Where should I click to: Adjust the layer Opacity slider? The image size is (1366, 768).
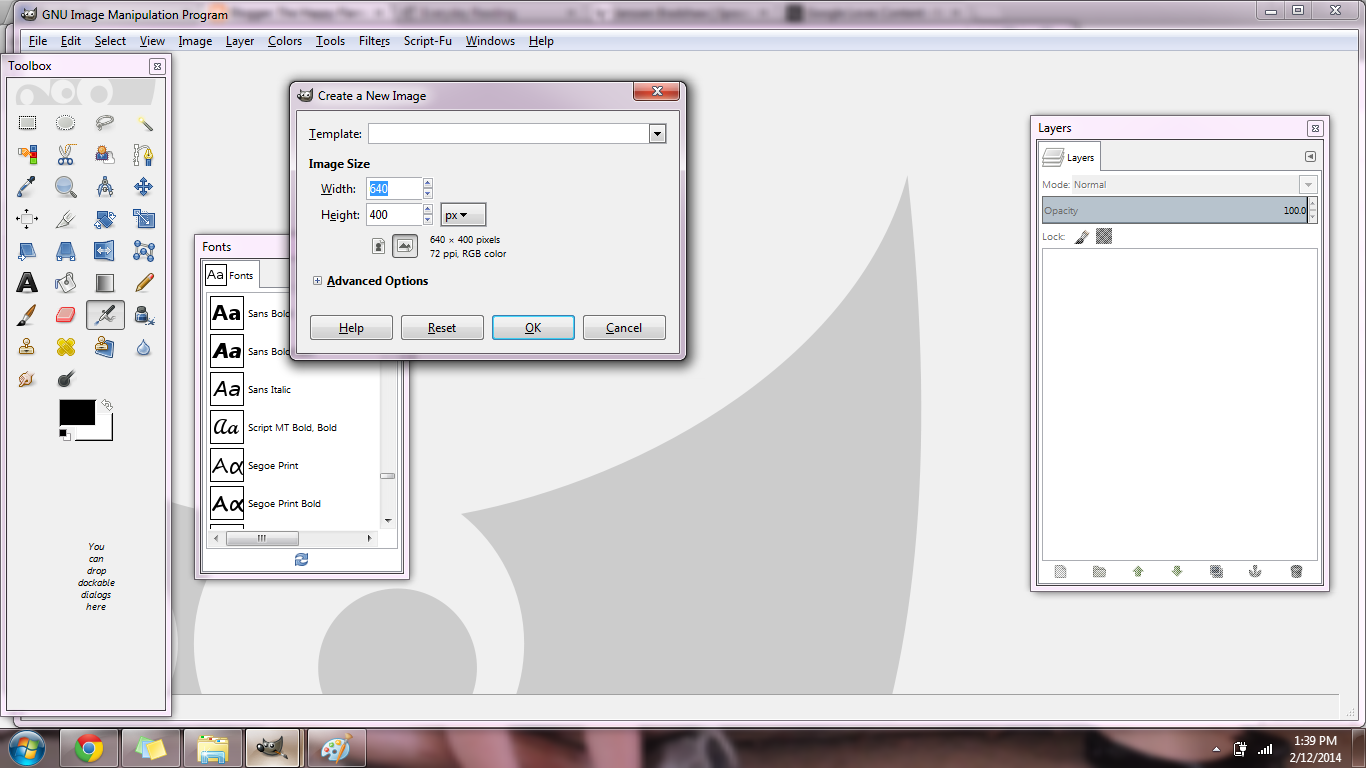point(1174,210)
